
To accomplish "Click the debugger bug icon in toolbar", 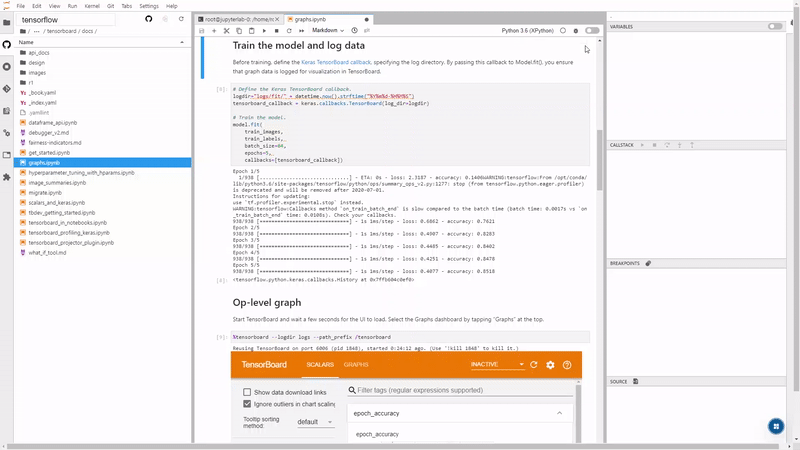I will pyautogui.click(x=576, y=31).
